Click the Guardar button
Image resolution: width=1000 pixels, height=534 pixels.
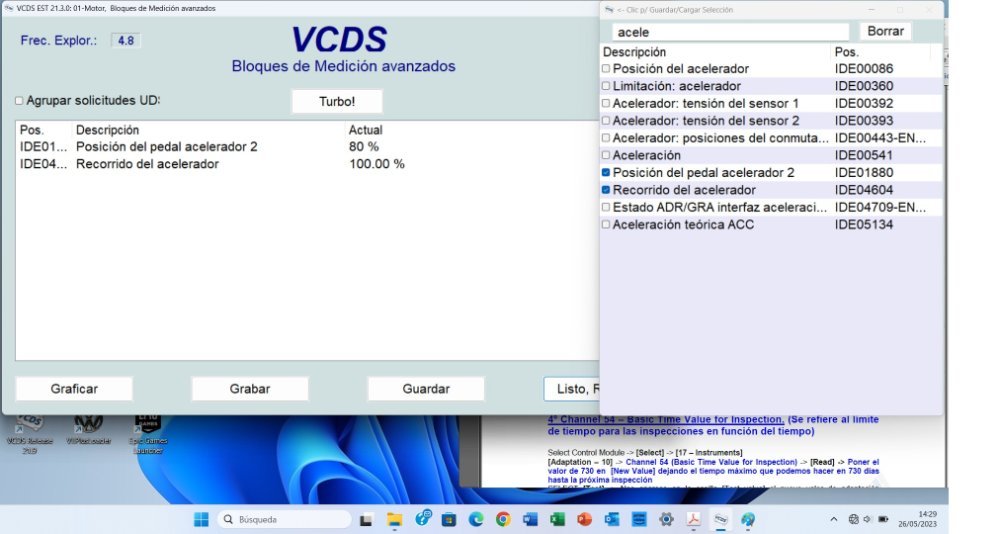pos(426,389)
